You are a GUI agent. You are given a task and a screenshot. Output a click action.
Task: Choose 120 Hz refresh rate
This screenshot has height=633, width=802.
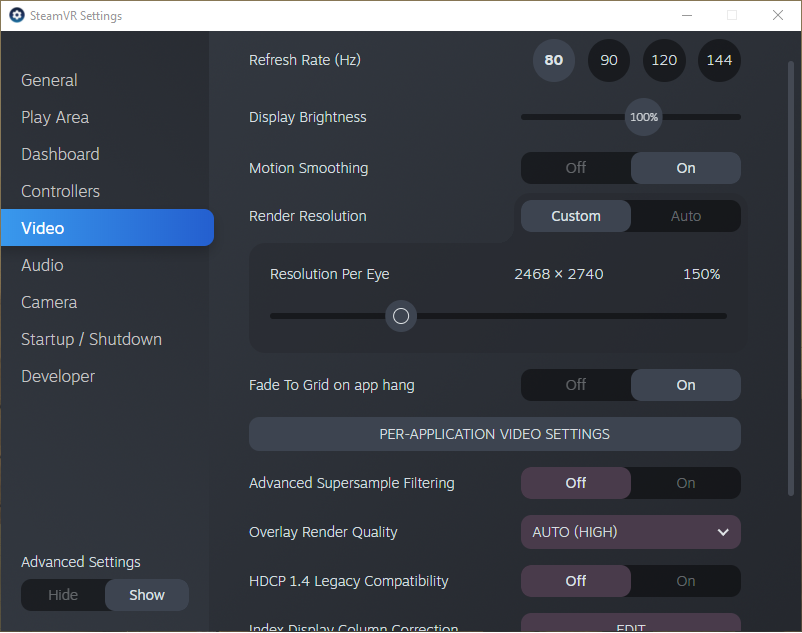(x=664, y=60)
